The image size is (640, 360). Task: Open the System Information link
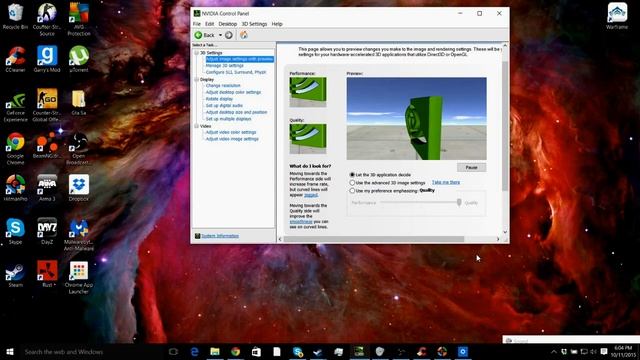(x=220, y=236)
